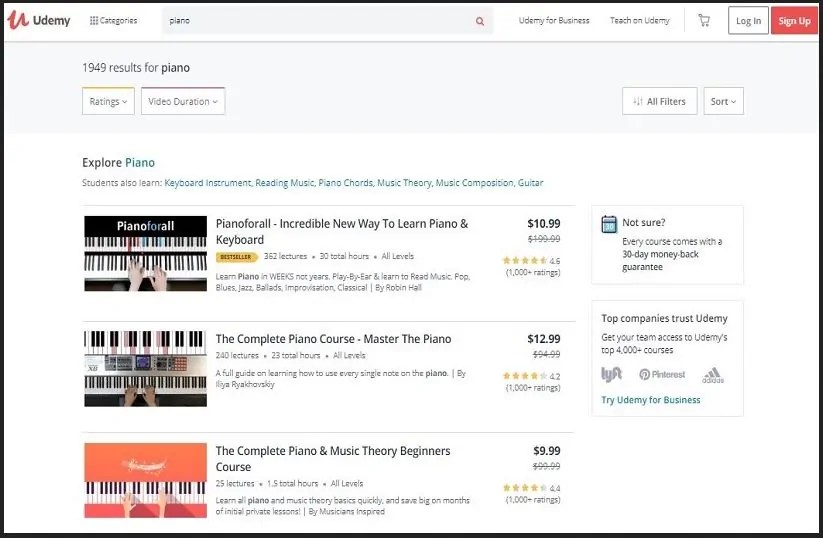The height and width of the screenshot is (538, 823).
Task: Click the $9.99 price
Action: pos(546,451)
